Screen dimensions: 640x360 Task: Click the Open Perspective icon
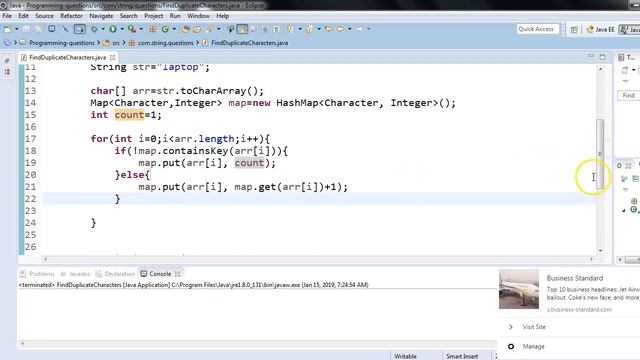coord(574,29)
